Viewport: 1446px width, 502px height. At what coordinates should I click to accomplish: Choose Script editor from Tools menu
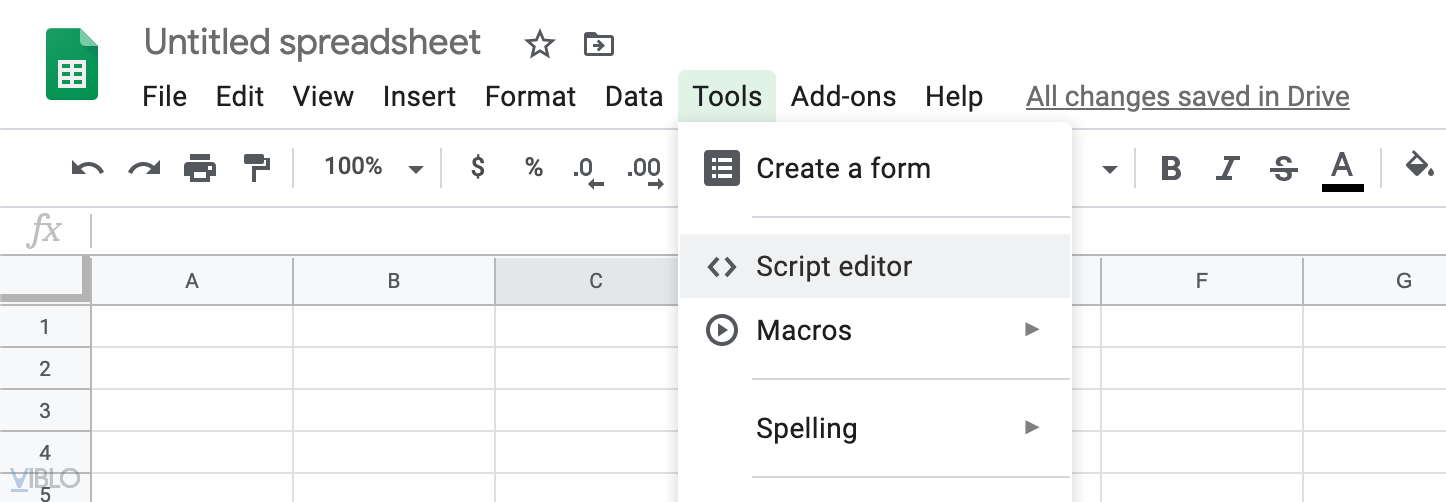834,267
